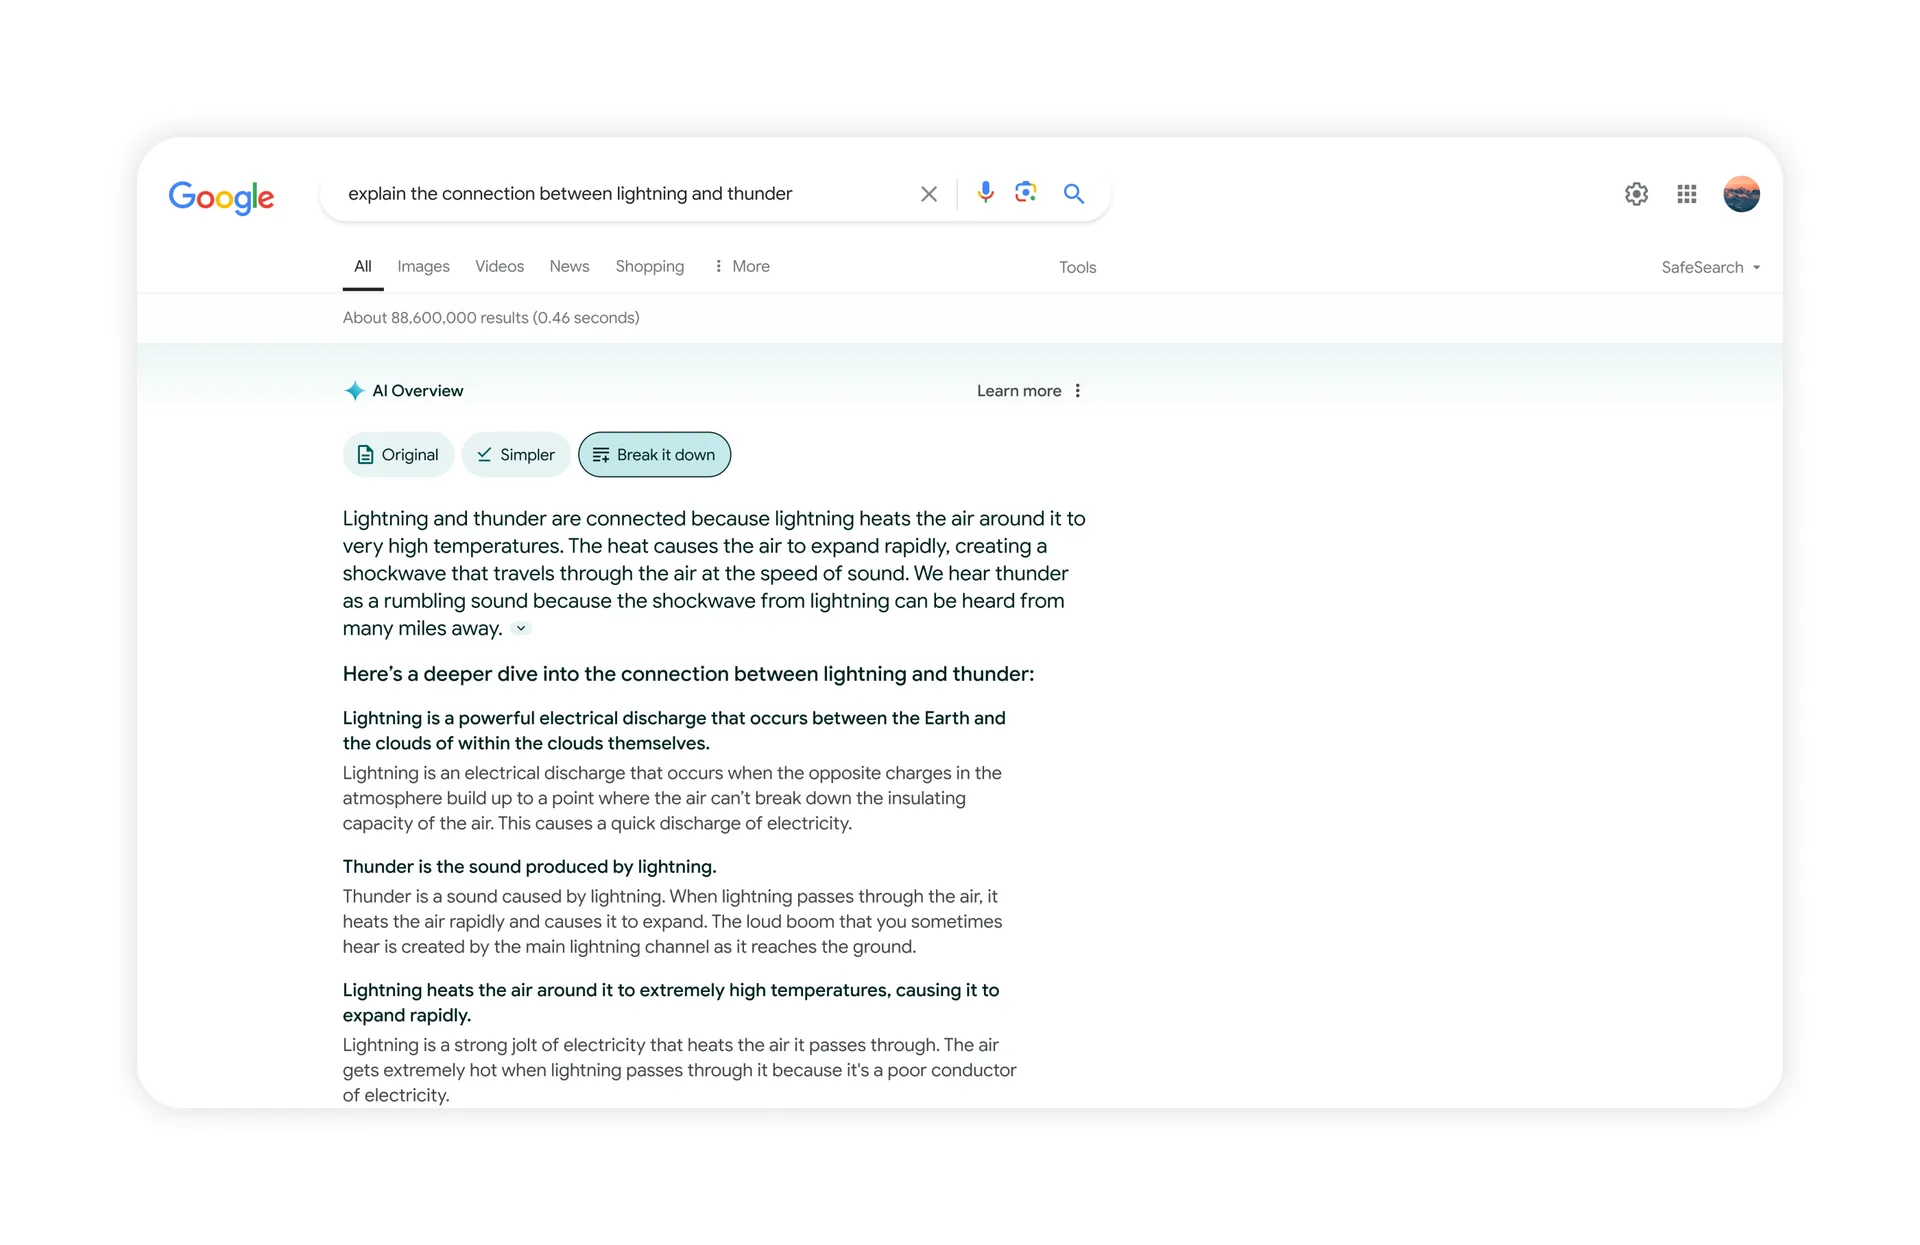1920x1245 pixels.
Task: Expand the truncated AI Overview text
Action: [x=521, y=628]
